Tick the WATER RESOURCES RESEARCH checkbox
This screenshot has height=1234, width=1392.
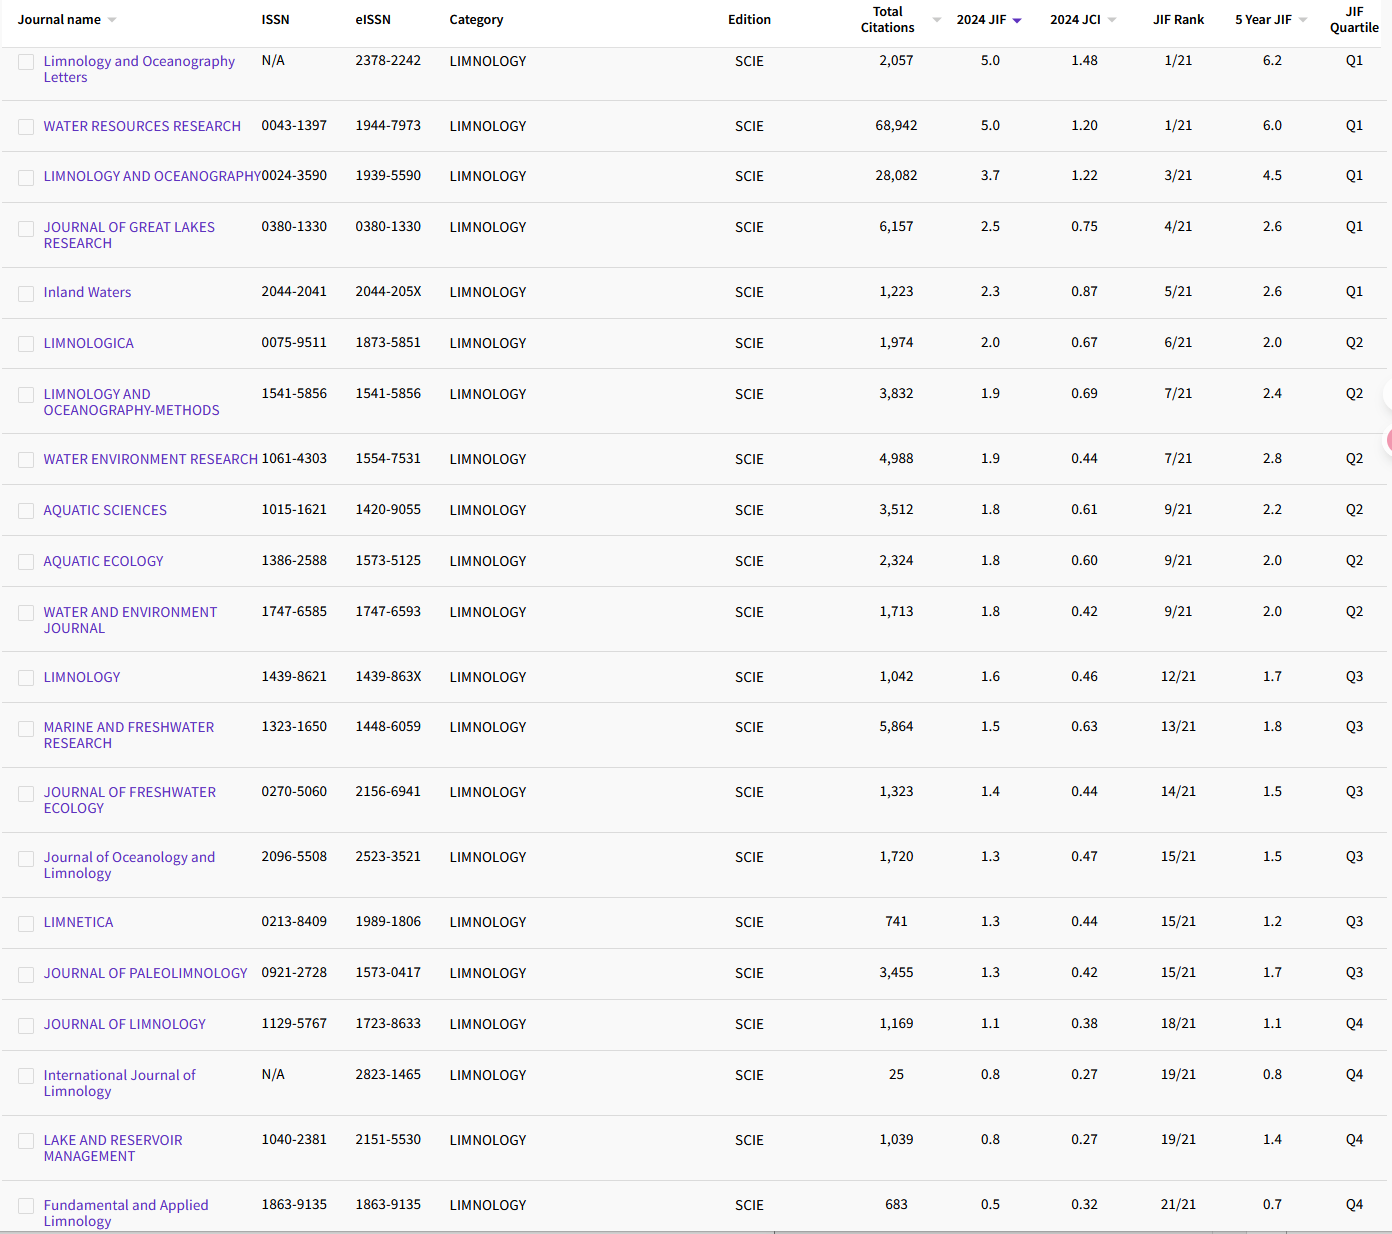click(x=26, y=127)
